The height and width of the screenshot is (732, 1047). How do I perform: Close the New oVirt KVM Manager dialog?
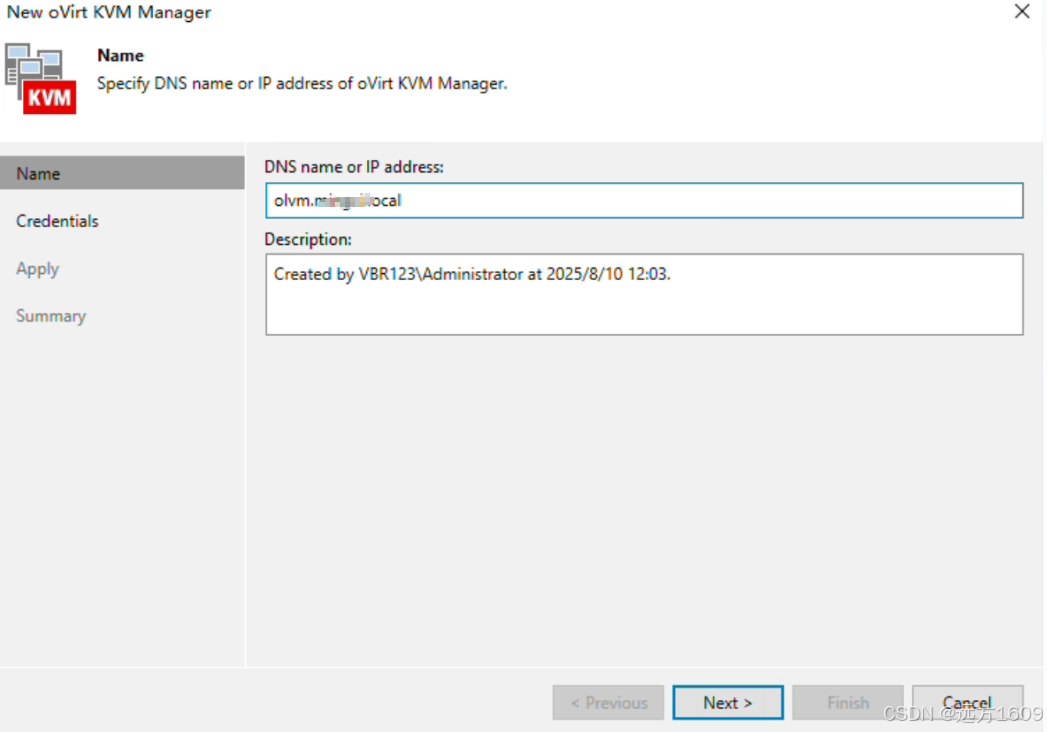click(x=1022, y=11)
